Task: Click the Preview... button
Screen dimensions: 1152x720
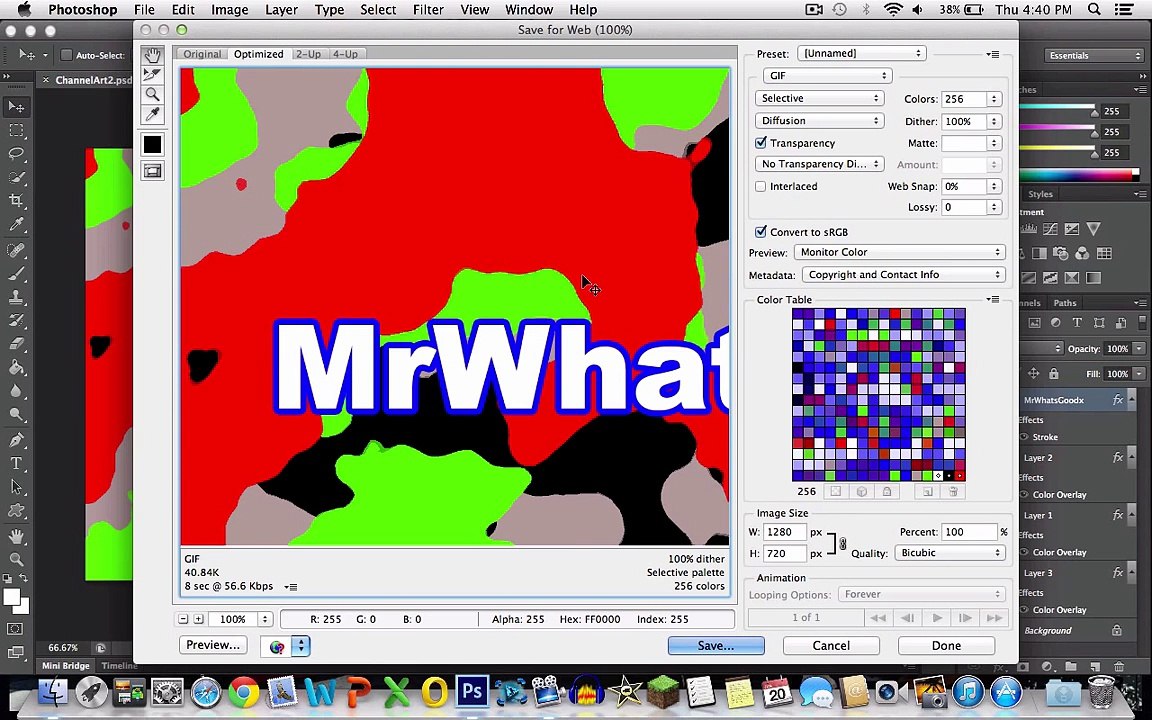Action: (213, 644)
